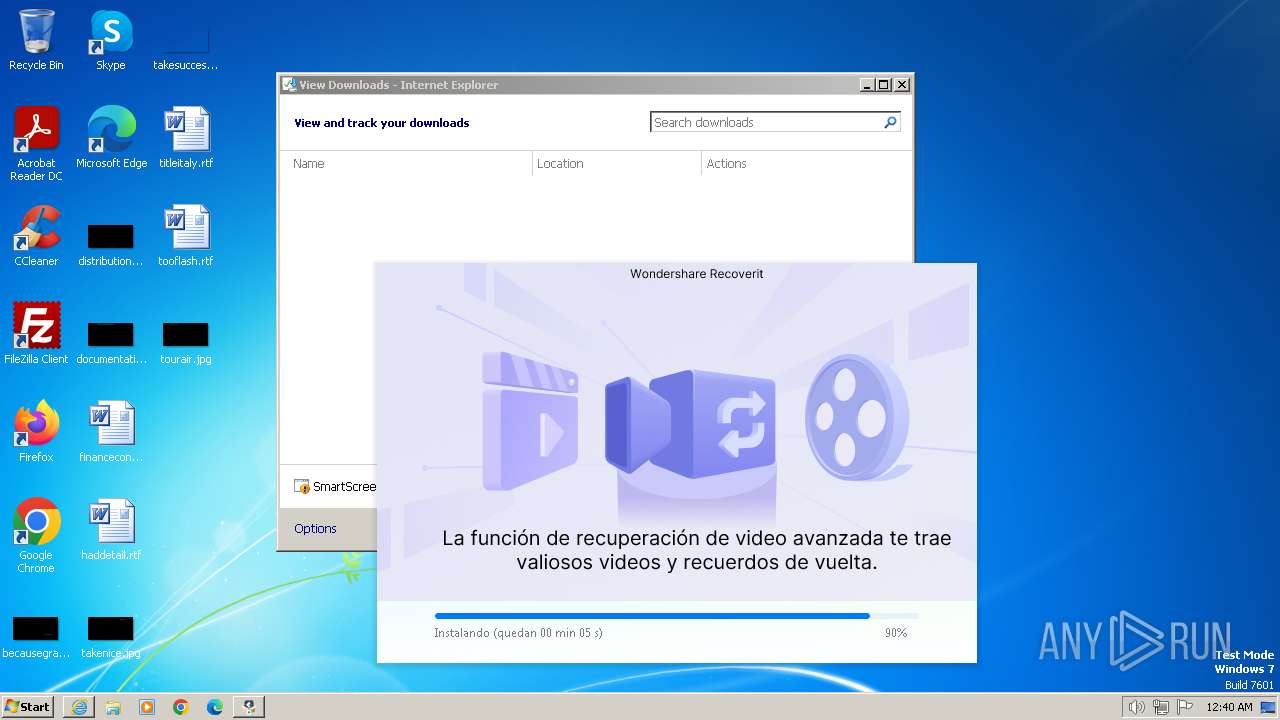The height and width of the screenshot is (720, 1280).
Task: Sort downloads by Location column
Action: 617,163
